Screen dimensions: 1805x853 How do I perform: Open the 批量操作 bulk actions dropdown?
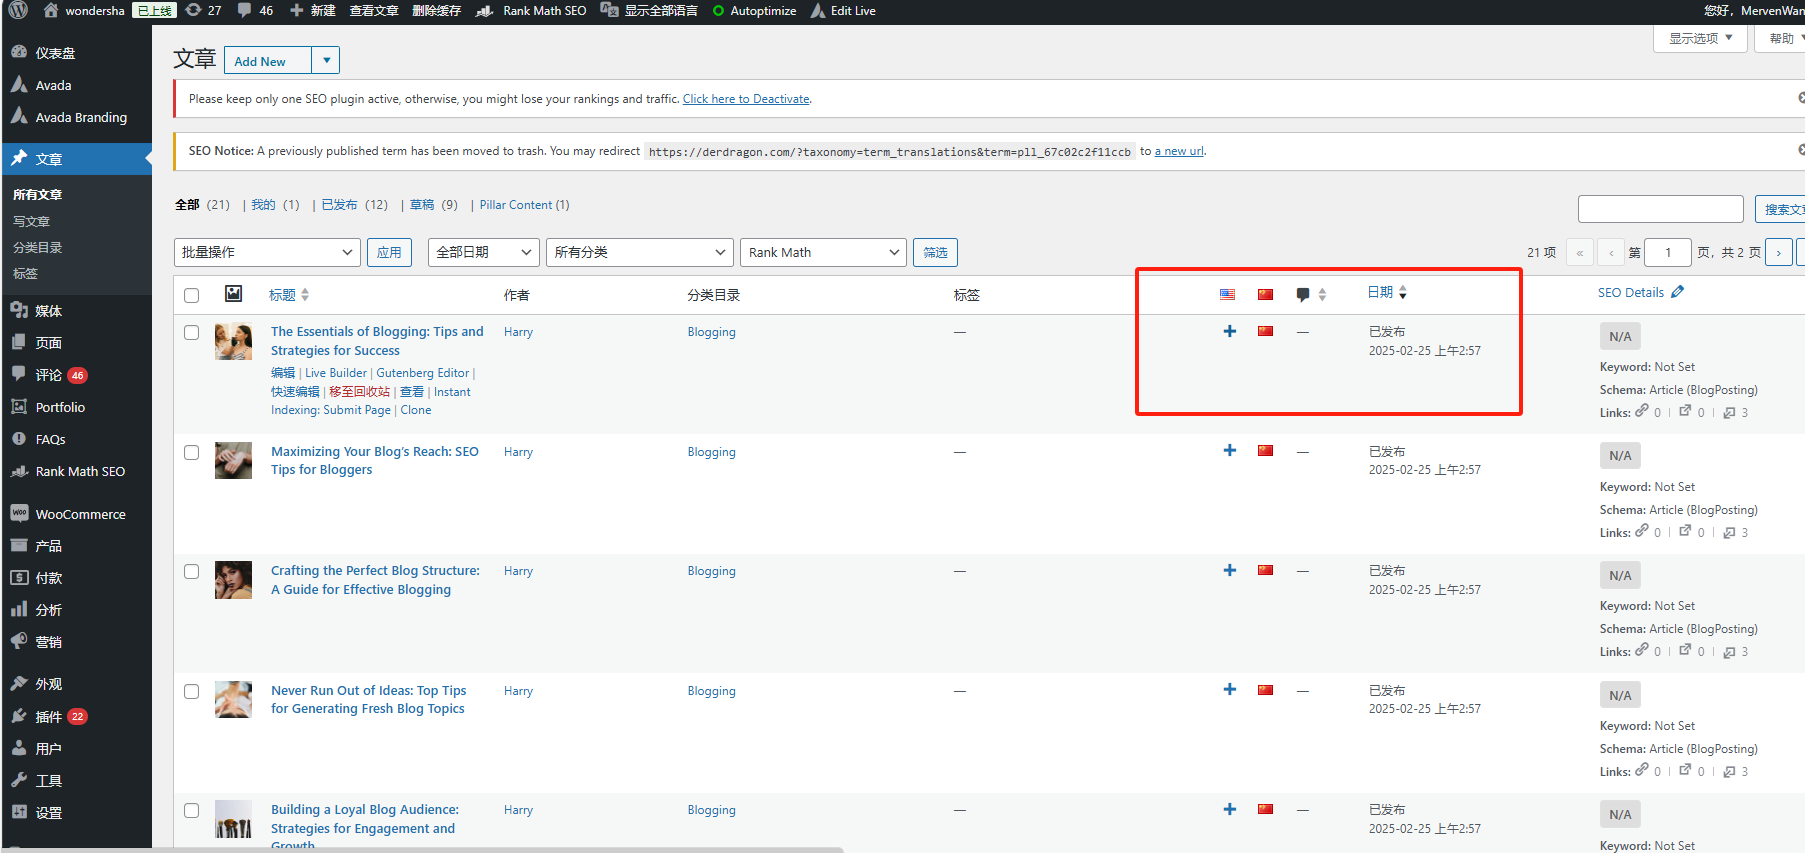tap(267, 252)
